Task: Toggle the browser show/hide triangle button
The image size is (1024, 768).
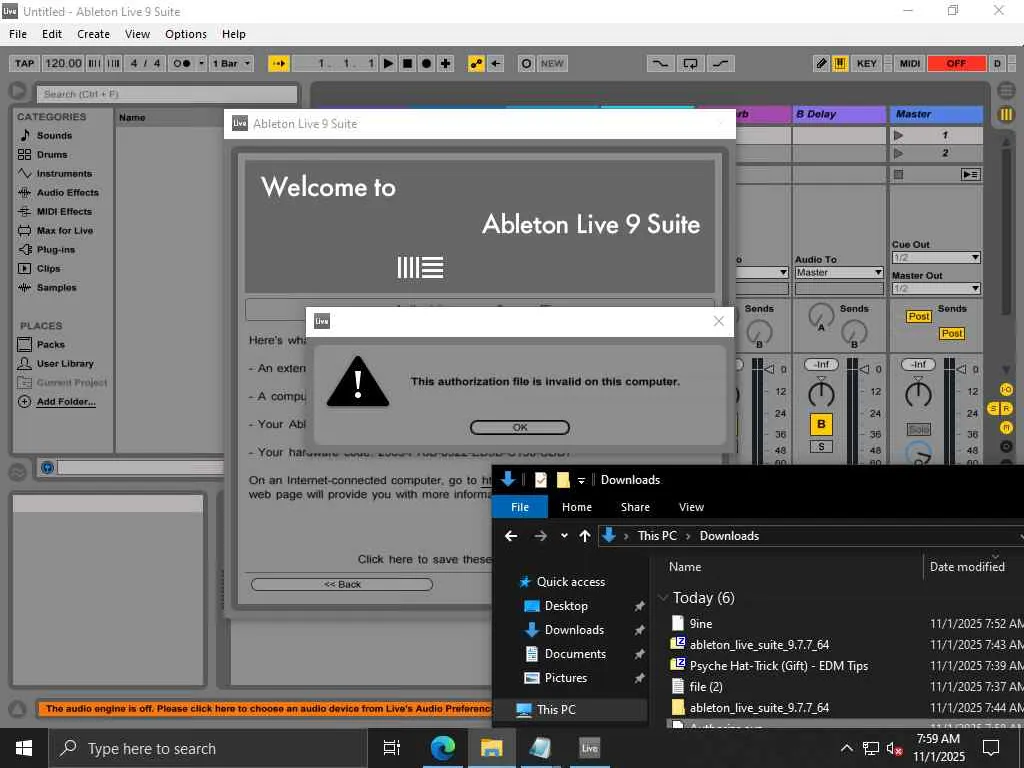Action: (x=18, y=91)
